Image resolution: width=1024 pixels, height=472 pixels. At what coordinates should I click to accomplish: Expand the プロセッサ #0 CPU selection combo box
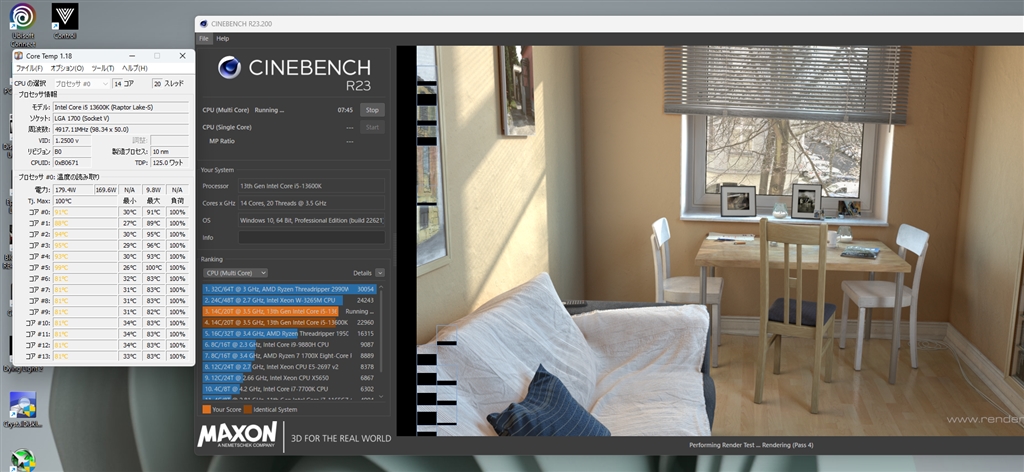pyautogui.click(x=81, y=84)
